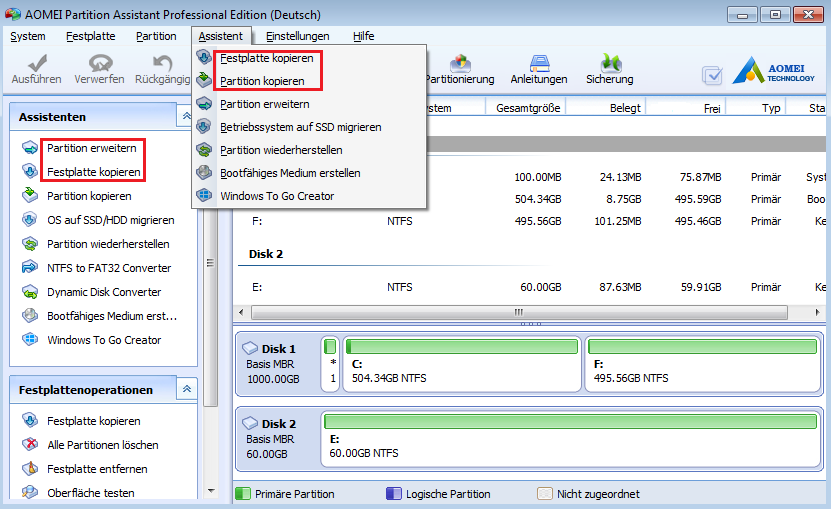Choose Betriebssystem auf SSD migrieren
831x509 pixels.
300,127
